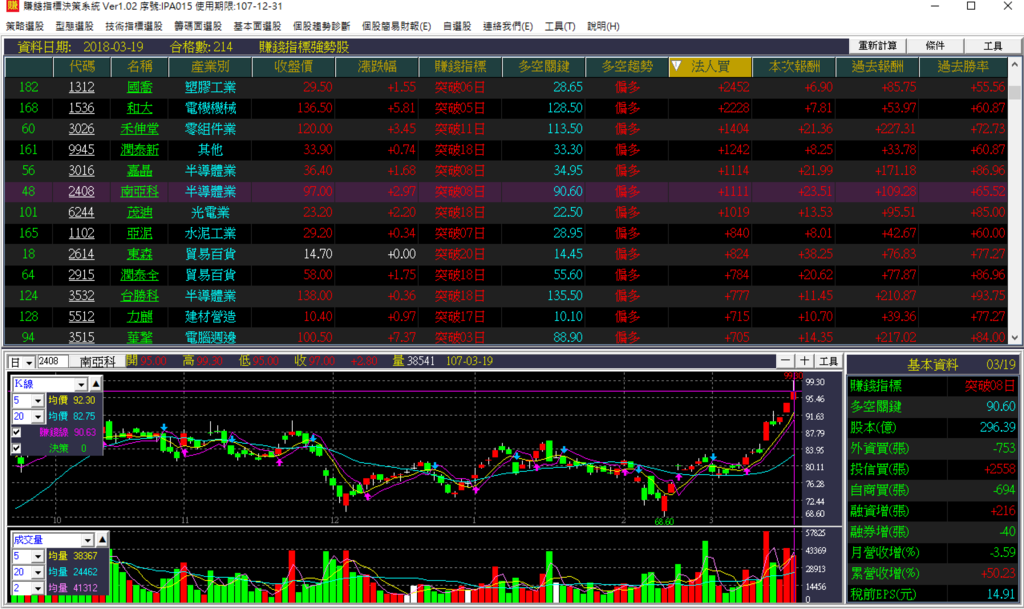The height and width of the screenshot is (609, 1024).
Task: Open the 說明(H) menu
Action: point(603,26)
